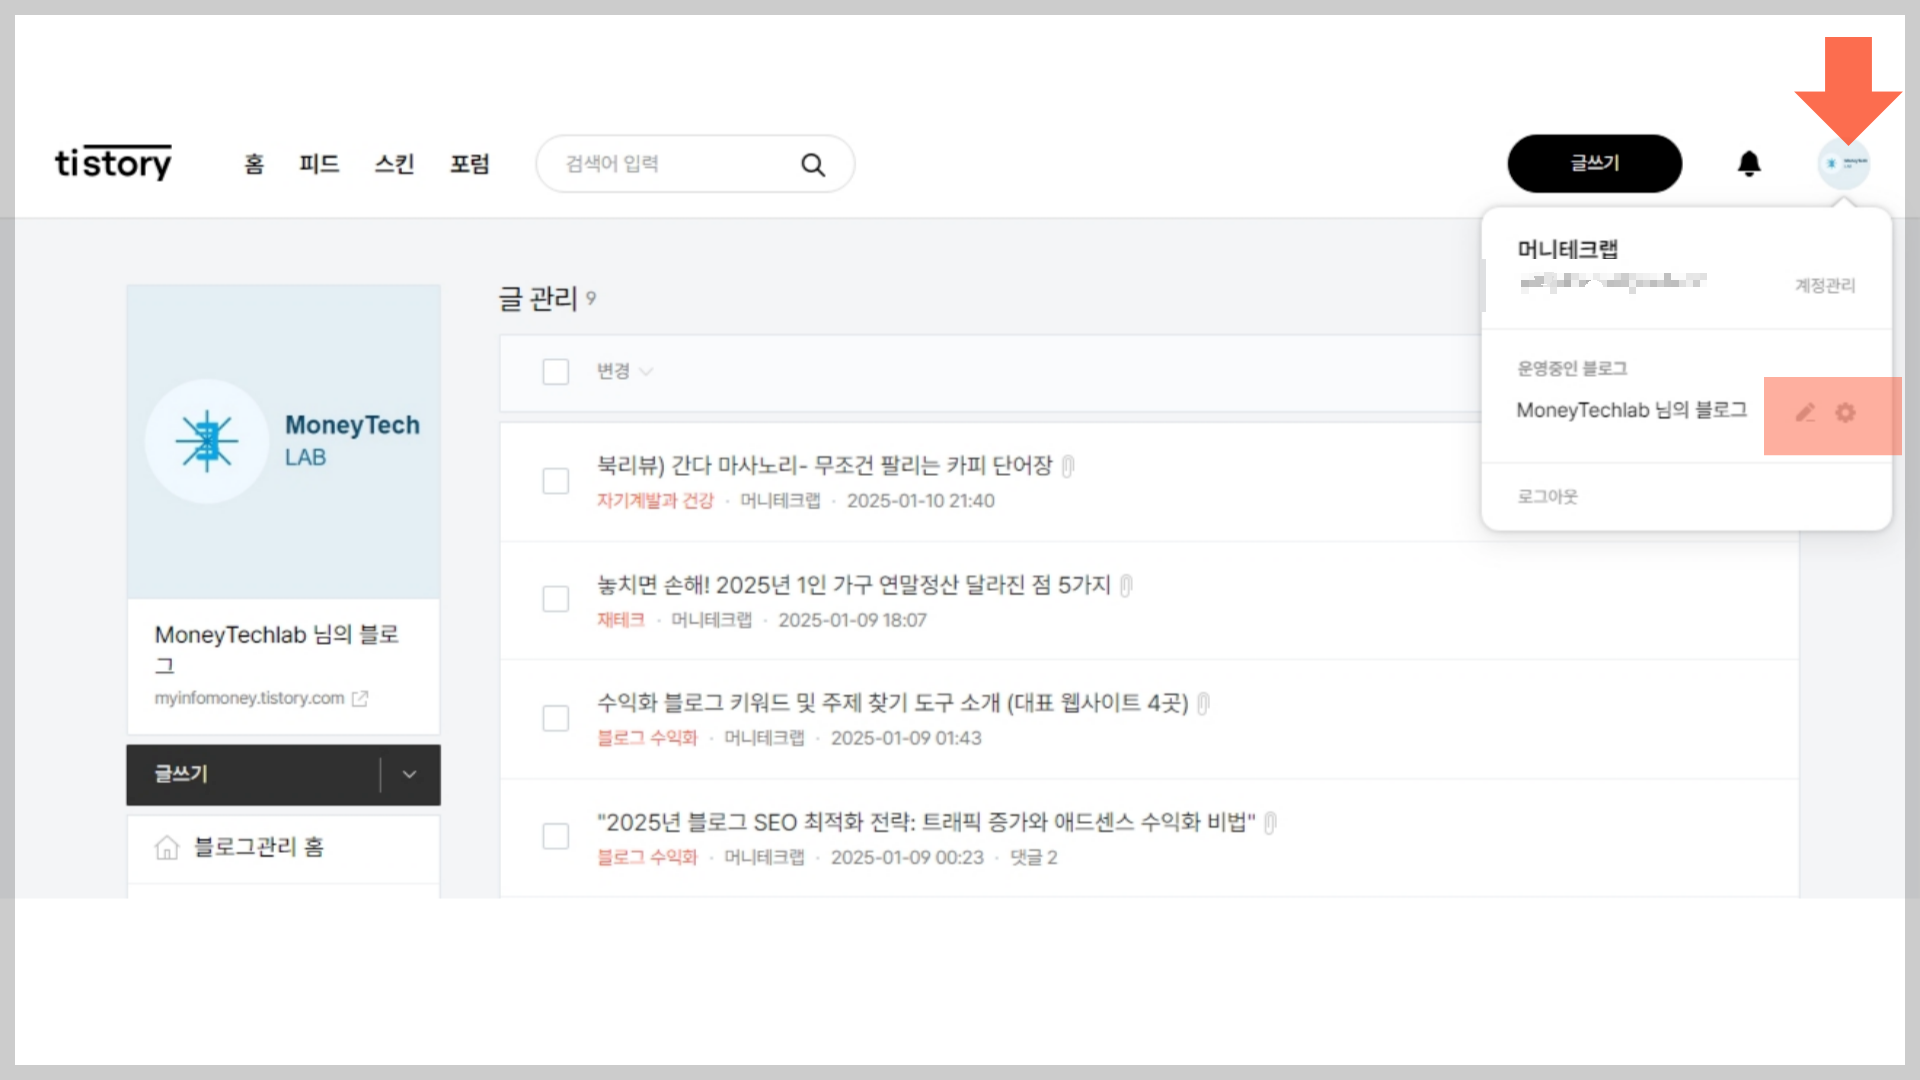1920x1080 pixels.
Task: Expand the sidebar 글쓰기 chevron arrow
Action: [x=409, y=775]
